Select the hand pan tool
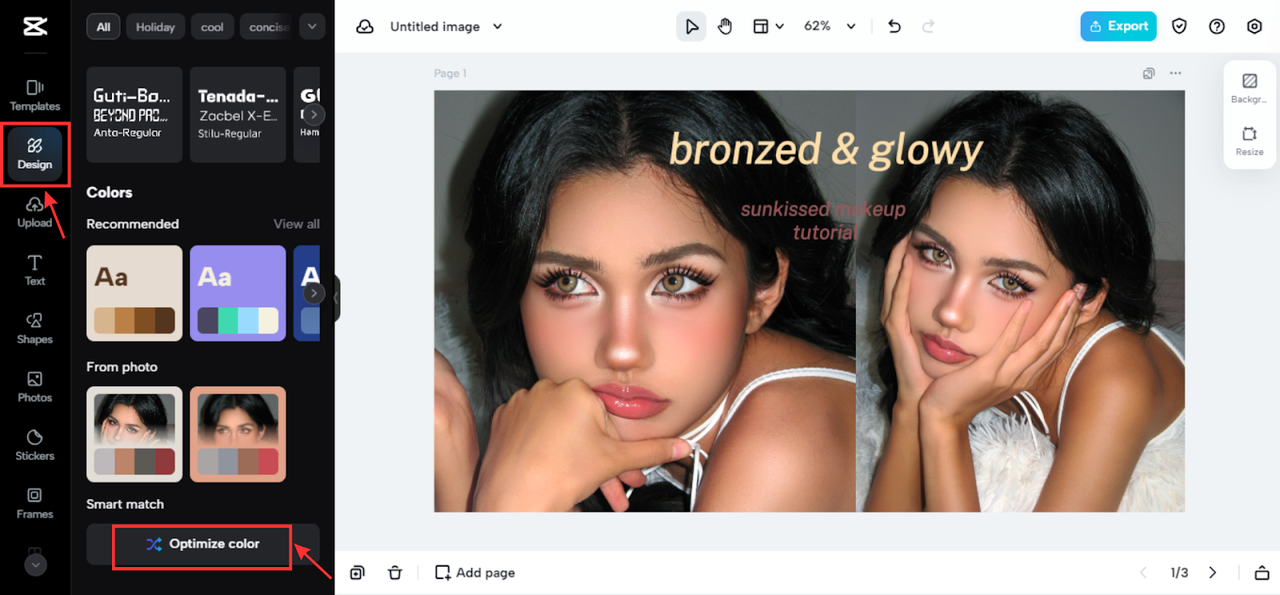Viewport: 1280px width, 595px height. coord(725,27)
